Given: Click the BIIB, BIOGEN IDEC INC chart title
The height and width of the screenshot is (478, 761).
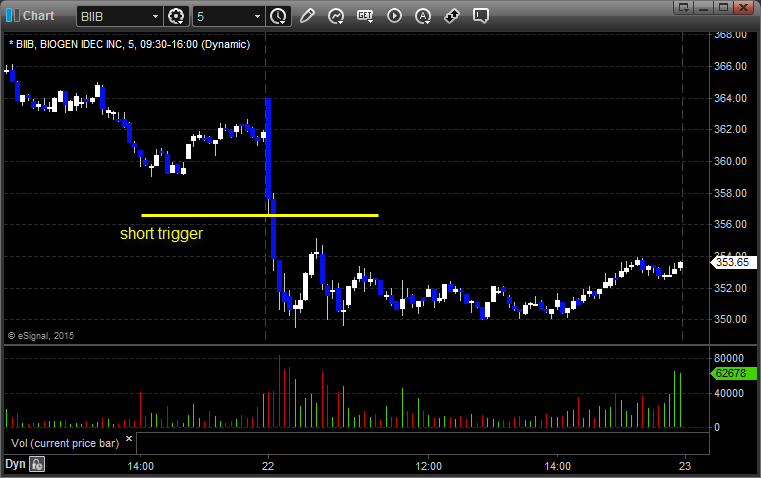Looking at the screenshot, I should tap(129, 44).
